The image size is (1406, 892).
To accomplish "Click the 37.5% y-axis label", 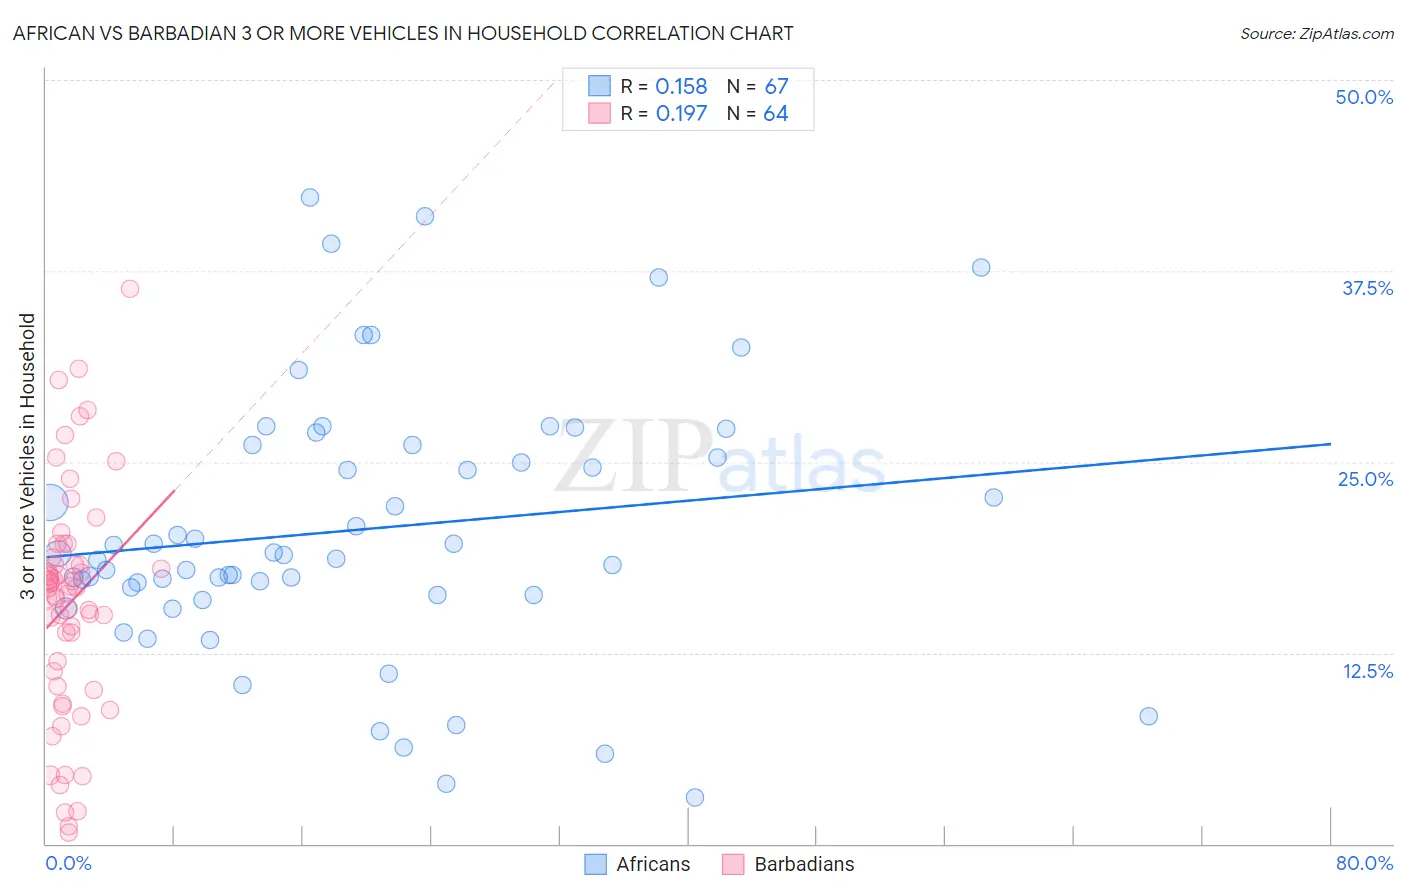I will tap(1367, 288).
